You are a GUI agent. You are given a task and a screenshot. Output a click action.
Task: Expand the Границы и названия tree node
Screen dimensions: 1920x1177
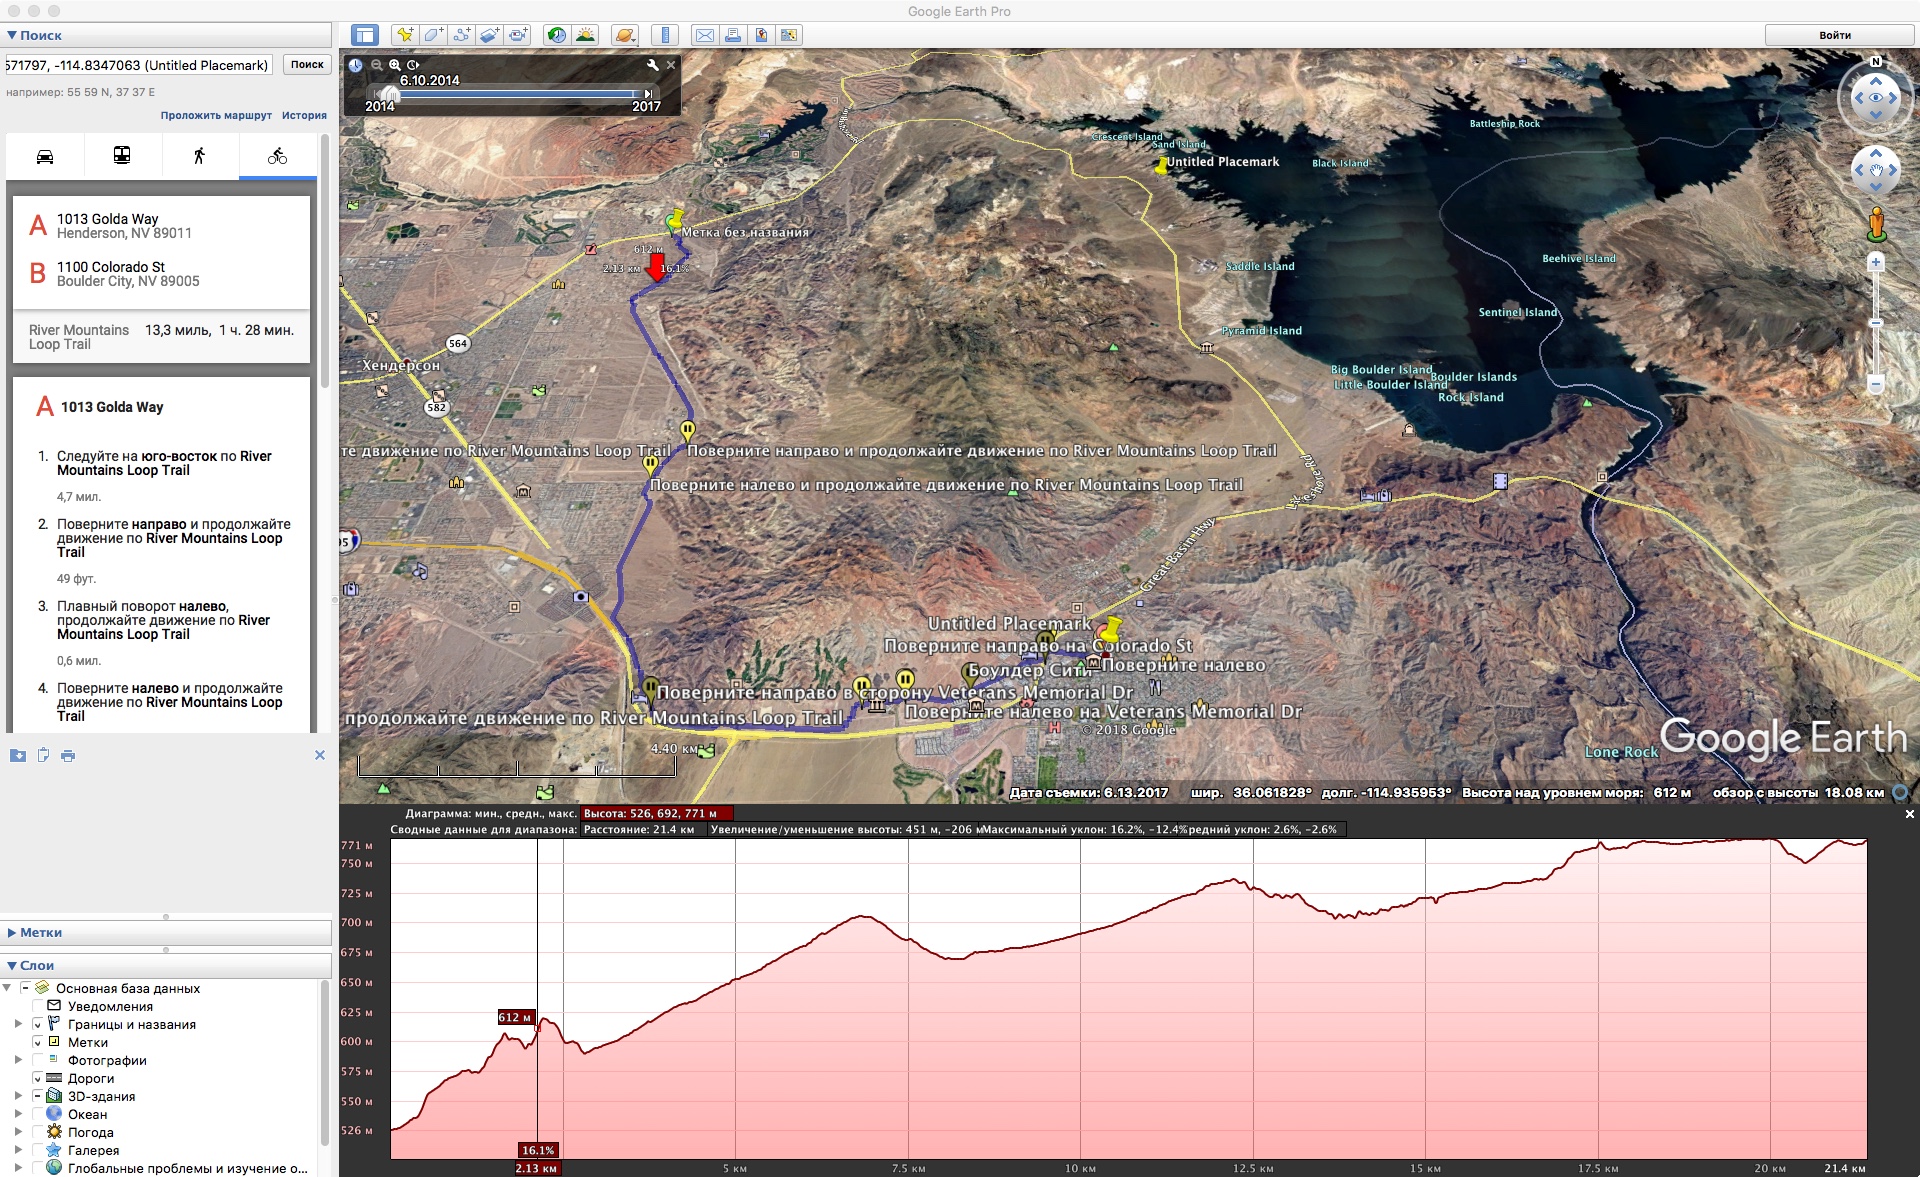[x=18, y=1024]
